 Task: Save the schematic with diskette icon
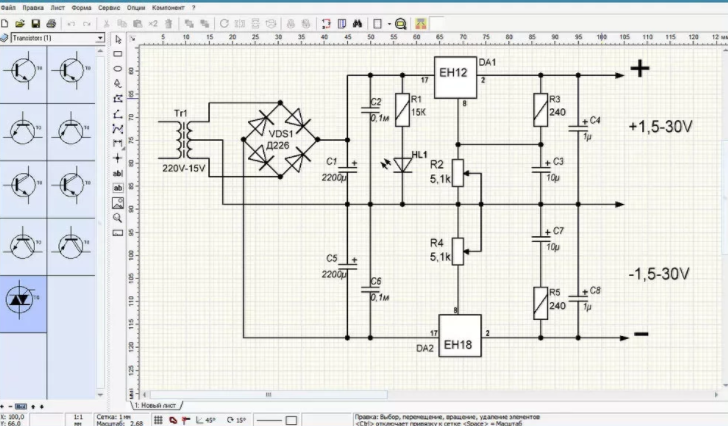pyautogui.click(x=35, y=23)
